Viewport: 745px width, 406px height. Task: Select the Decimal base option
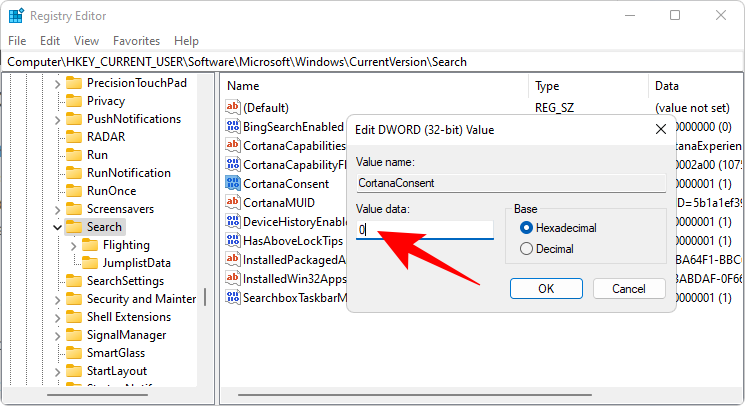[x=527, y=248]
